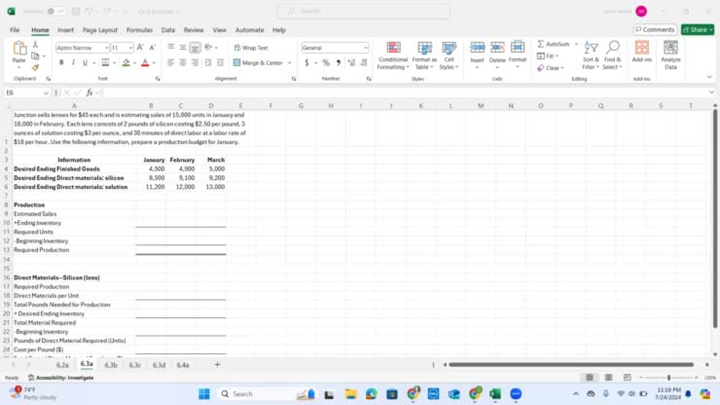Toggle Bold formatting

click(x=61, y=63)
